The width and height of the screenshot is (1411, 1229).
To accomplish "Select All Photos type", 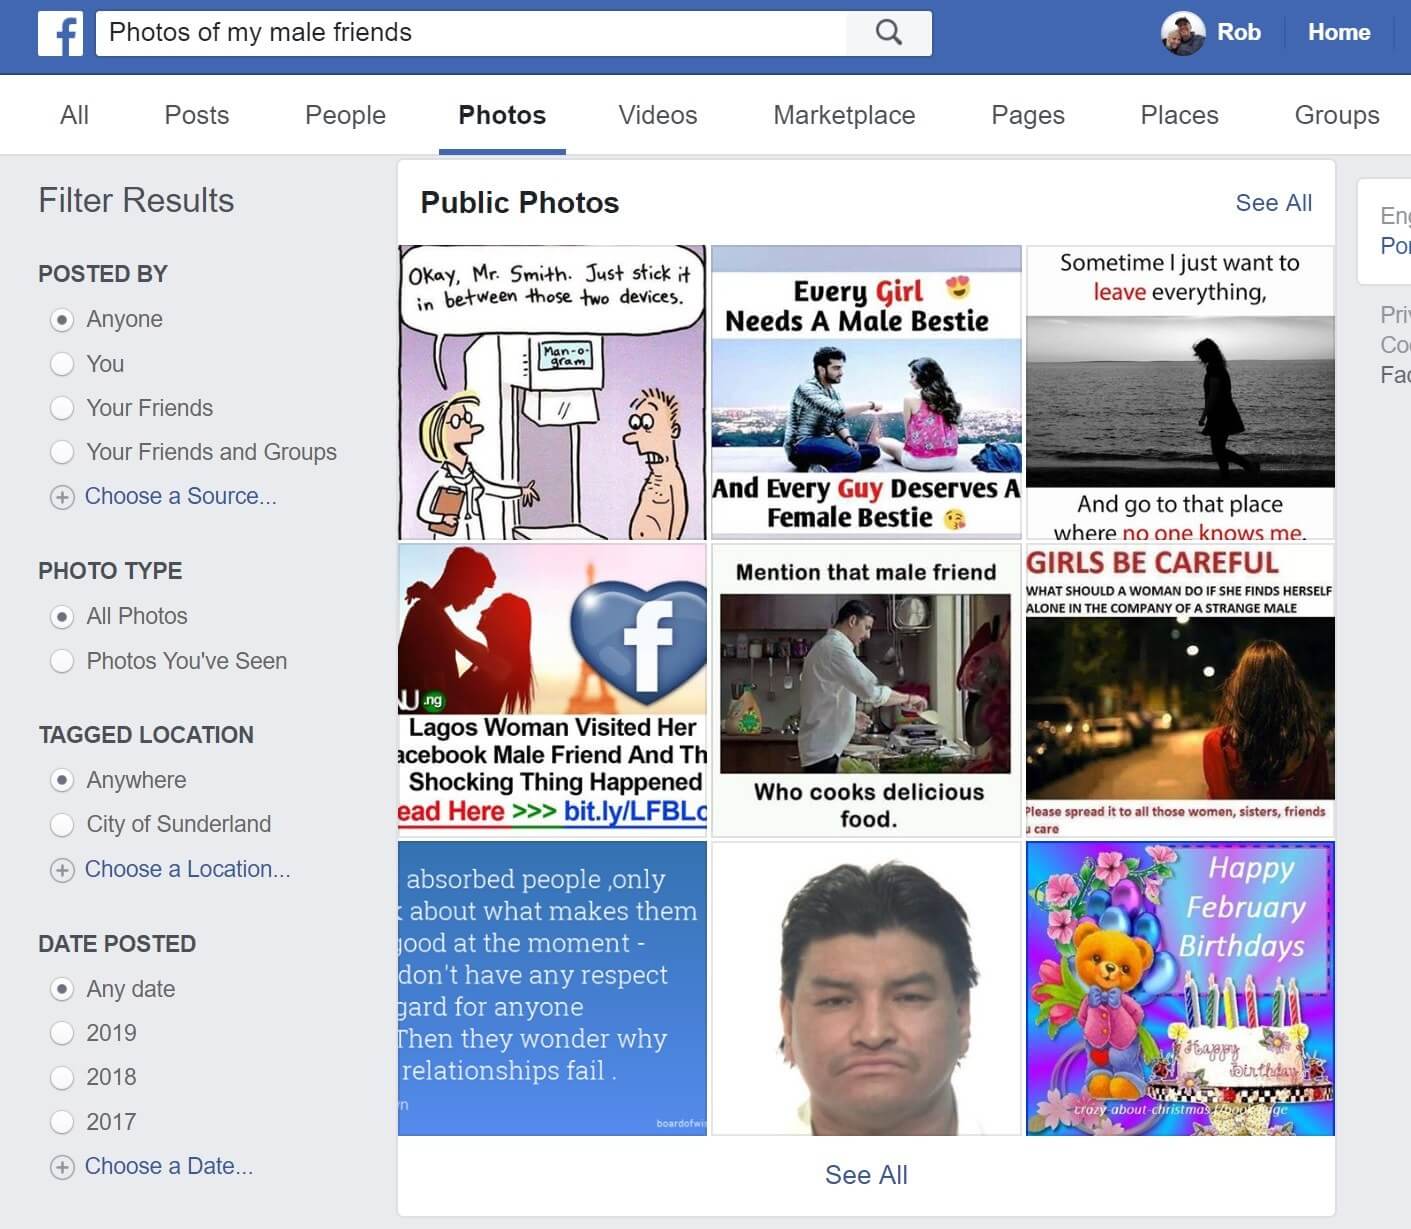I will pyautogui.click(x=62, y=617).
